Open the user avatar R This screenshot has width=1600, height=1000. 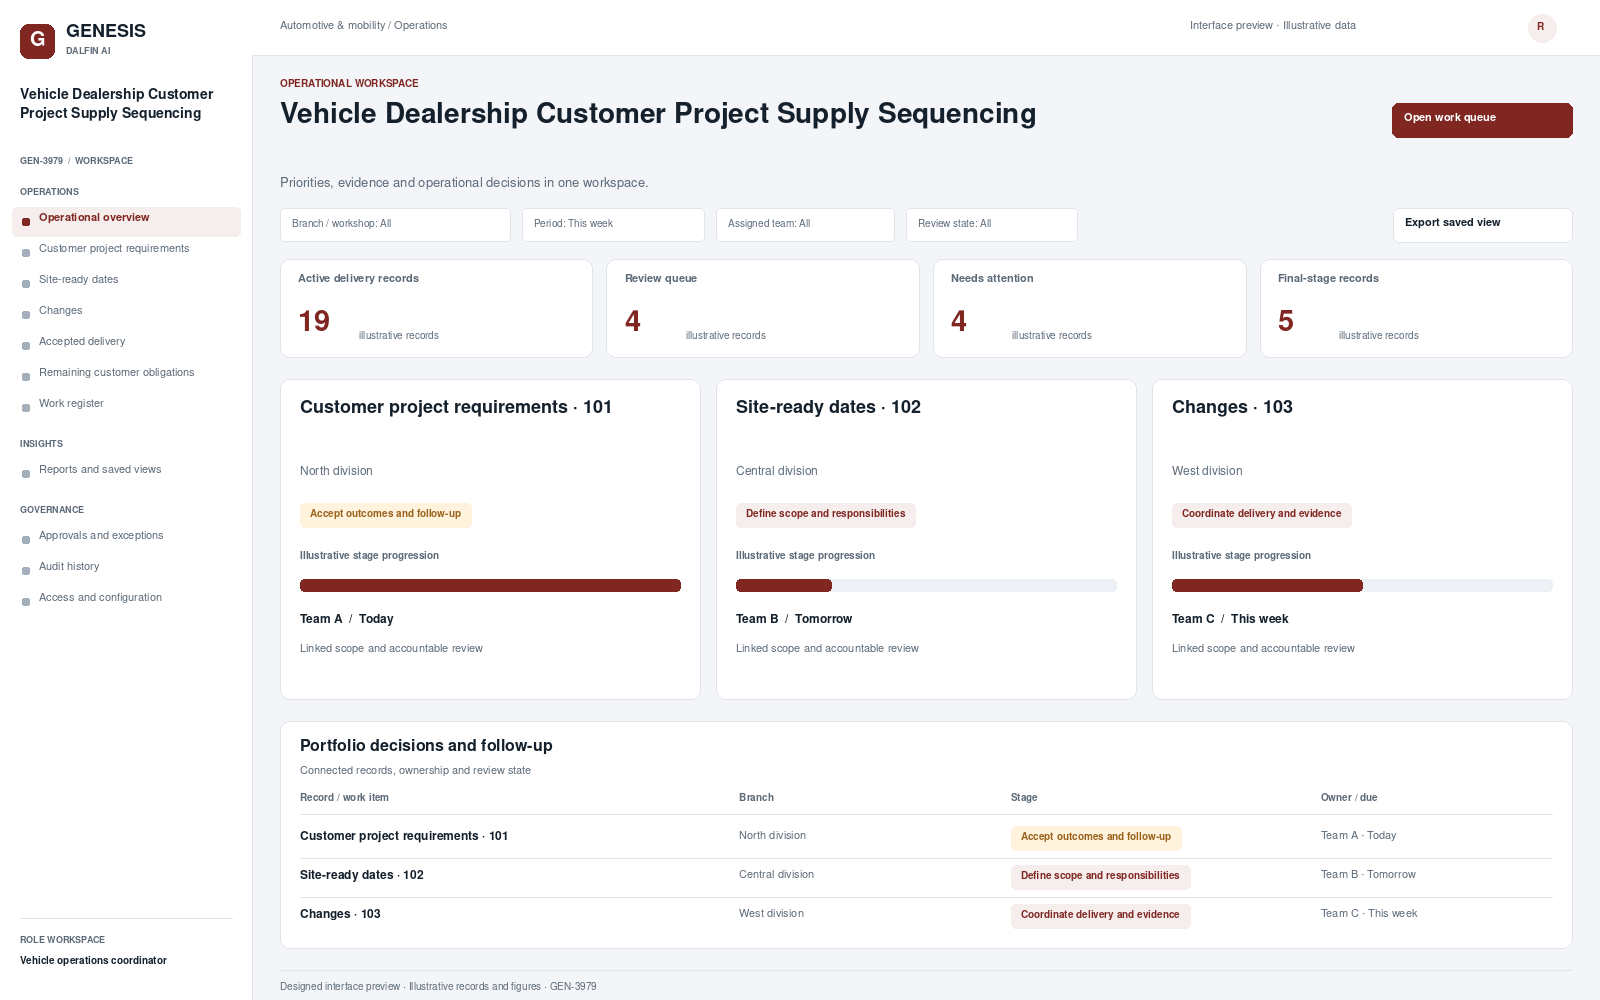(x=1542, y=28)
